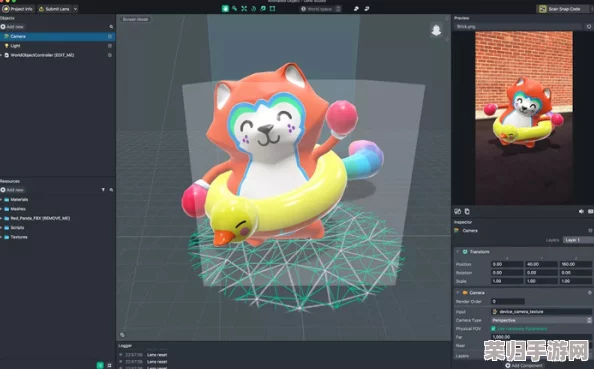Open the Camera Type Perspective dropdown
The width and height of the screenshot is (594, 369).
coord(541,321)
